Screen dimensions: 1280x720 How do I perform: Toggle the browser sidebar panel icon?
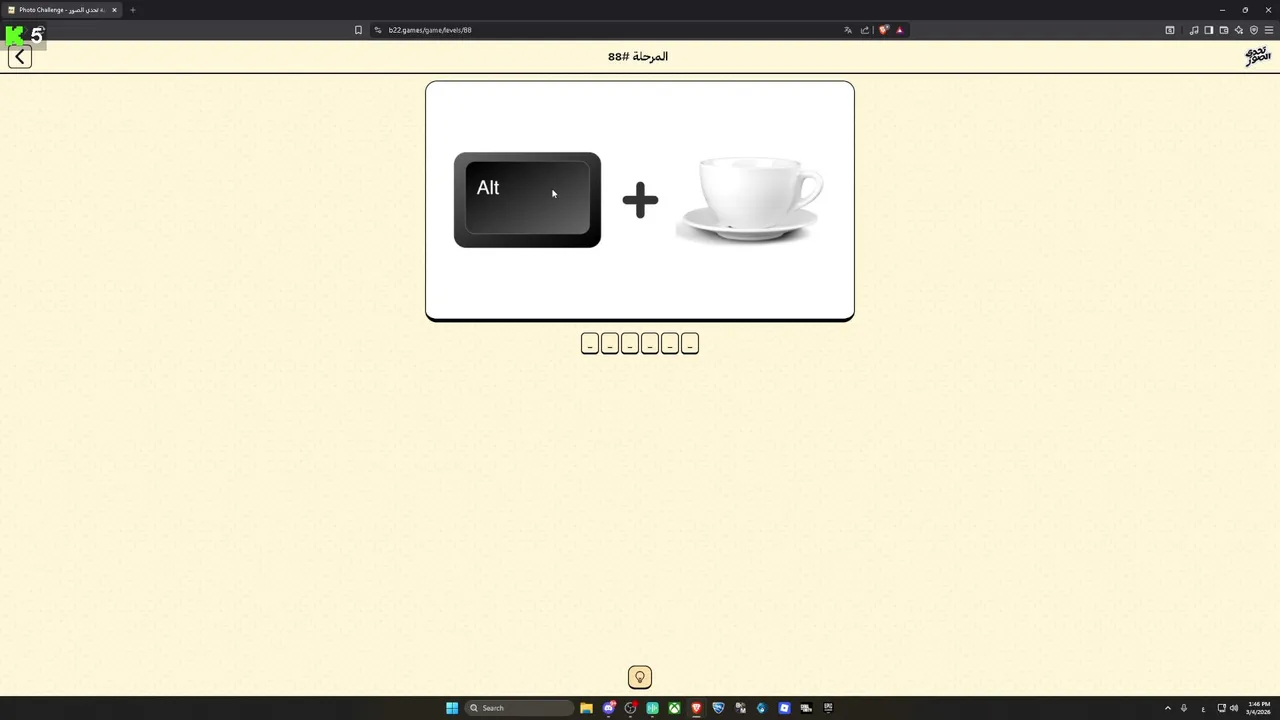(1209, 30)
